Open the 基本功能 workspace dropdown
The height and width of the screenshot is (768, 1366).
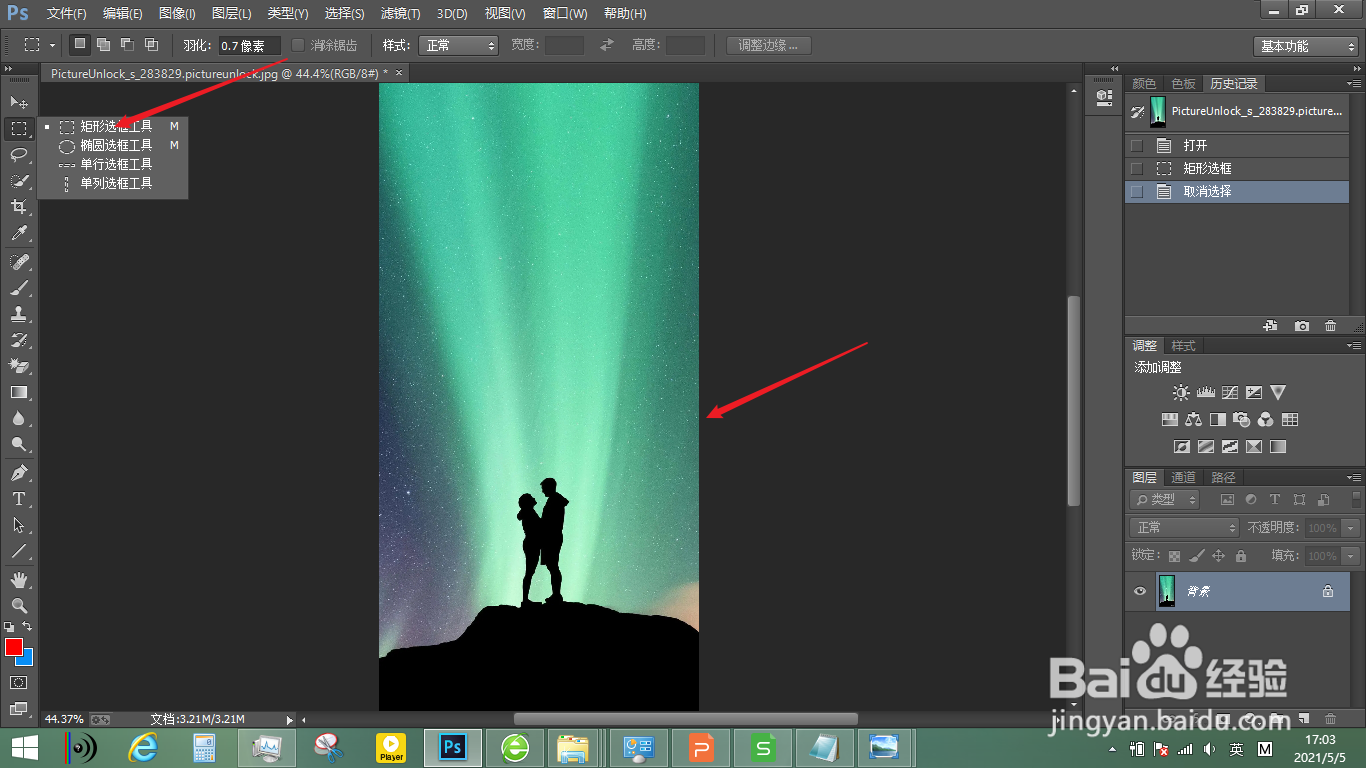1306,46
